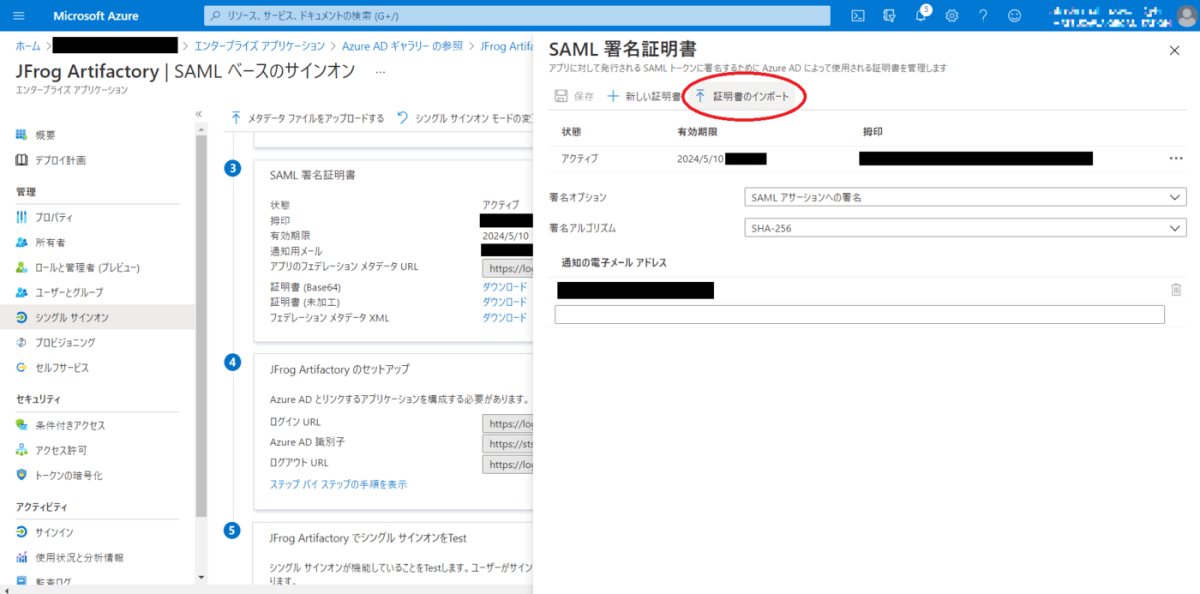1200x594 pixels.
Task: Open the page title ellipsis menu
Action: click(380, 72)
